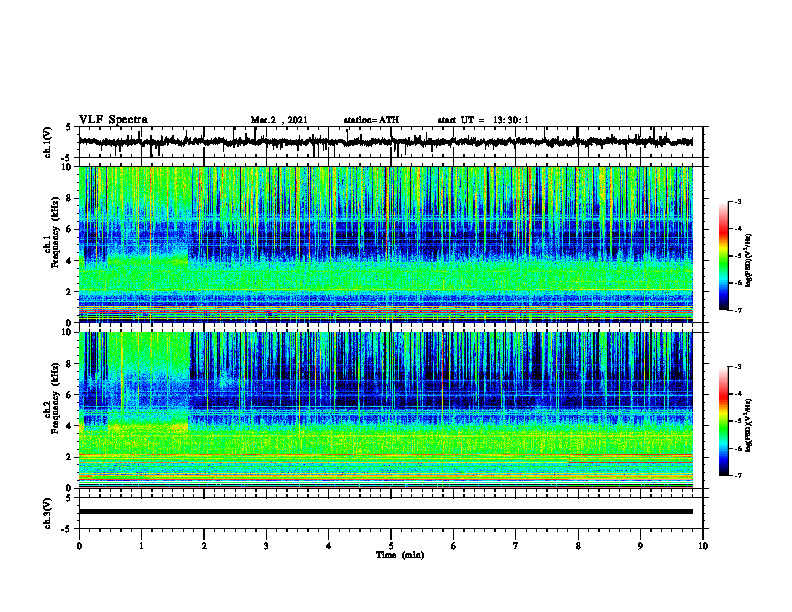This screenshot has width=792, height=612.
Task: Click time axis tick label 0
Action: pos(79,546)
